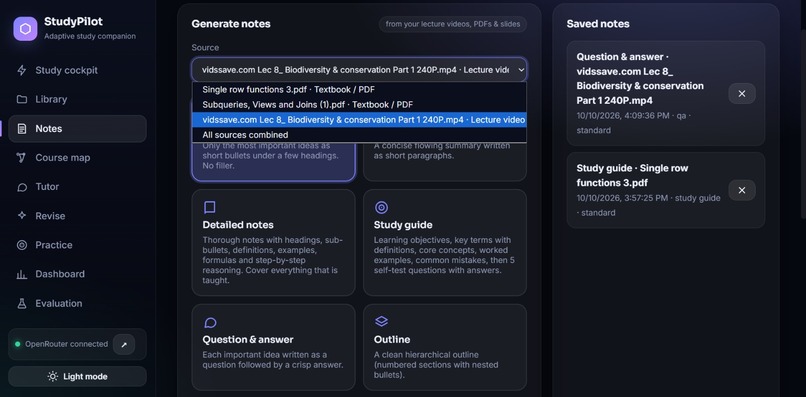Click the Question & answer bubble icon
Screen dimensions: 806x397
pos(210,322)
